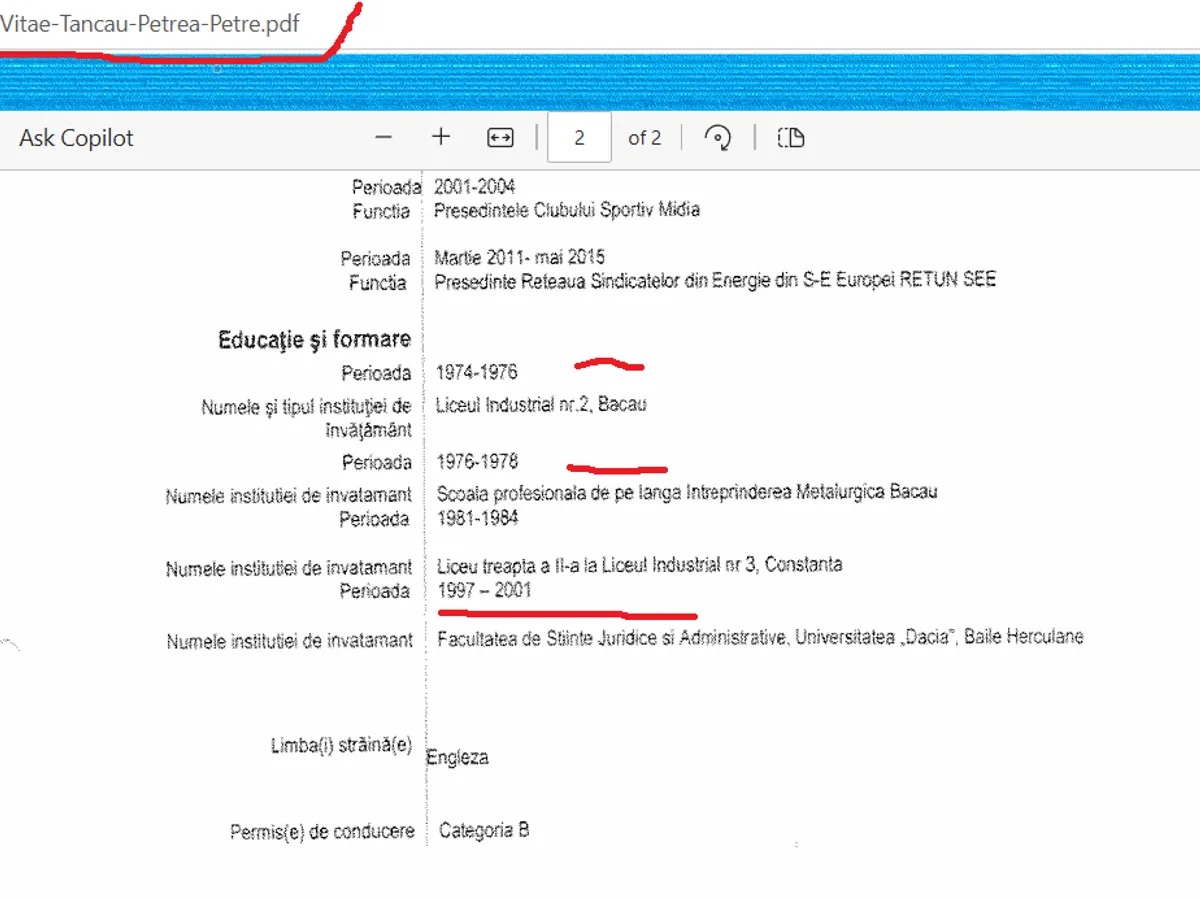Select the Vitae-Tancau-Petrea-Petre.pdf tab
This screenshot has width=1200, height=900.
(x=150, y=25)
